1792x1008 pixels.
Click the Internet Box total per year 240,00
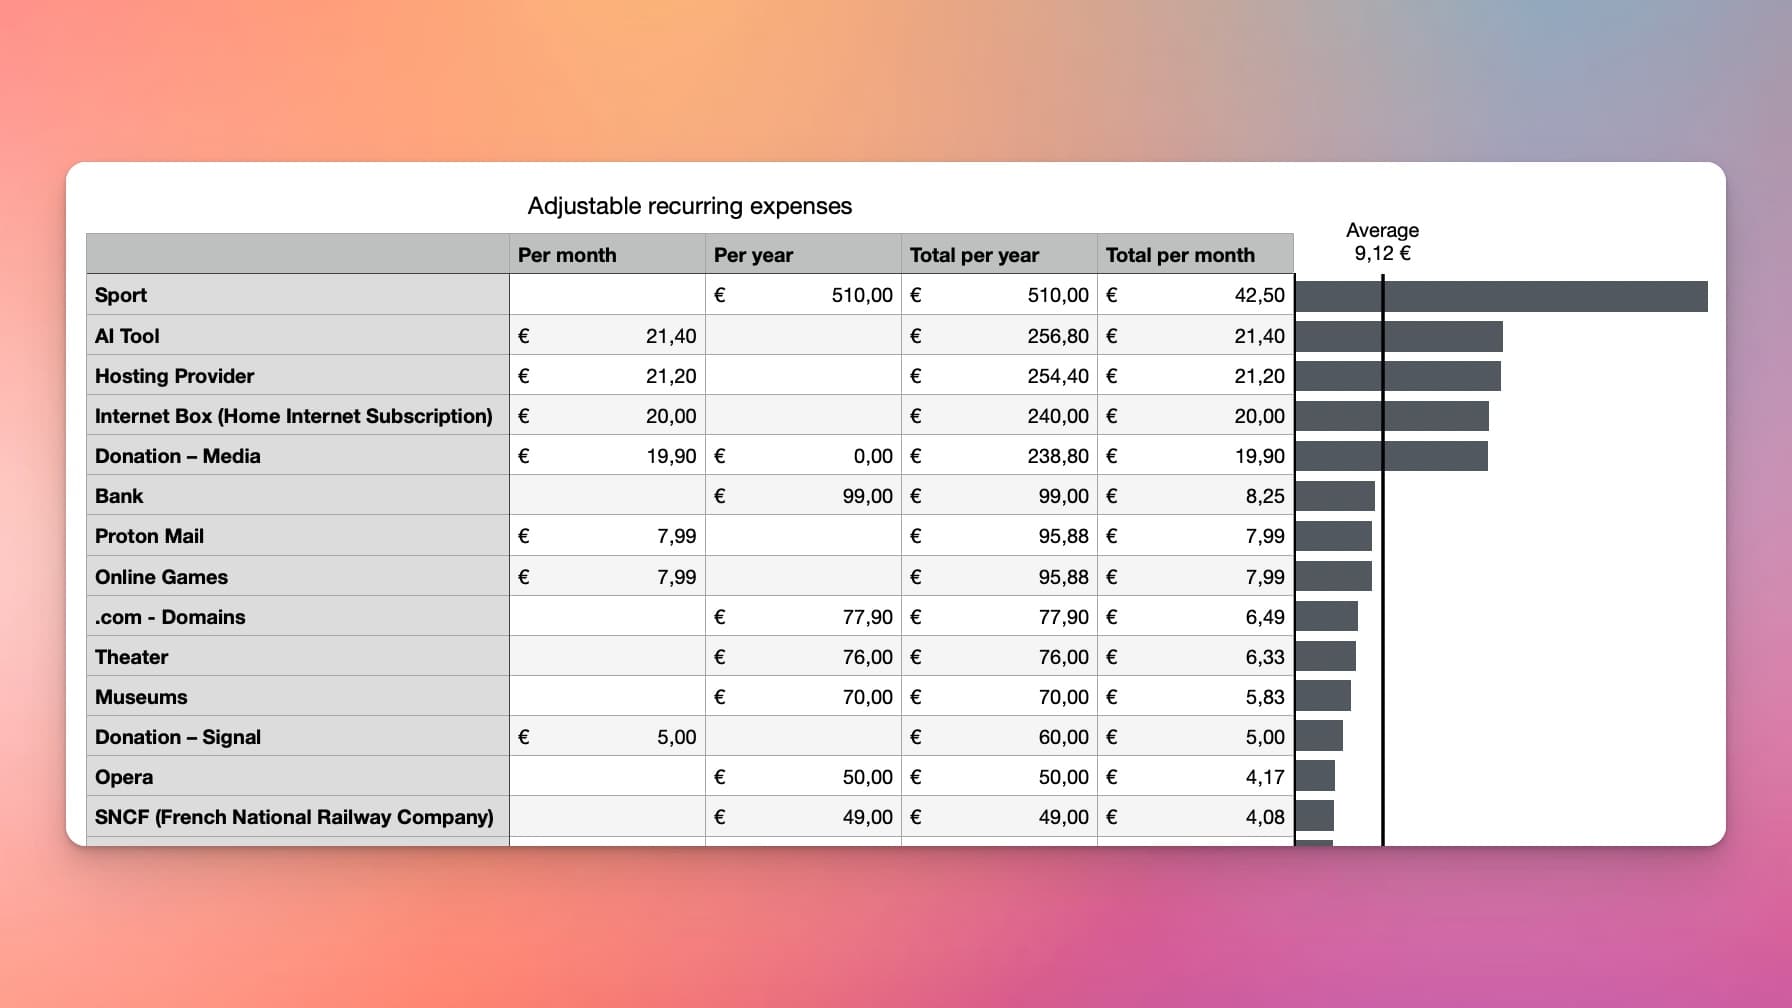(x=999, y=416)
